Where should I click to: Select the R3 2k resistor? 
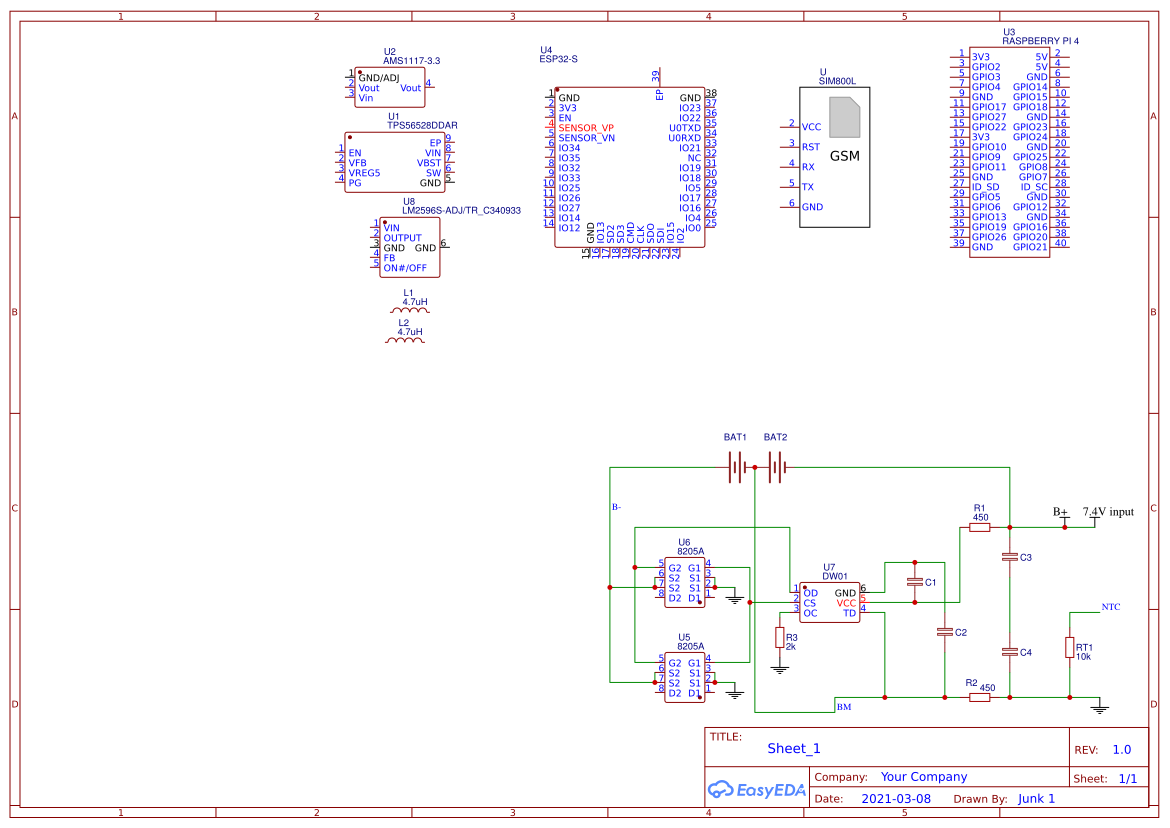pyautogui.click(x=779, y=638)
